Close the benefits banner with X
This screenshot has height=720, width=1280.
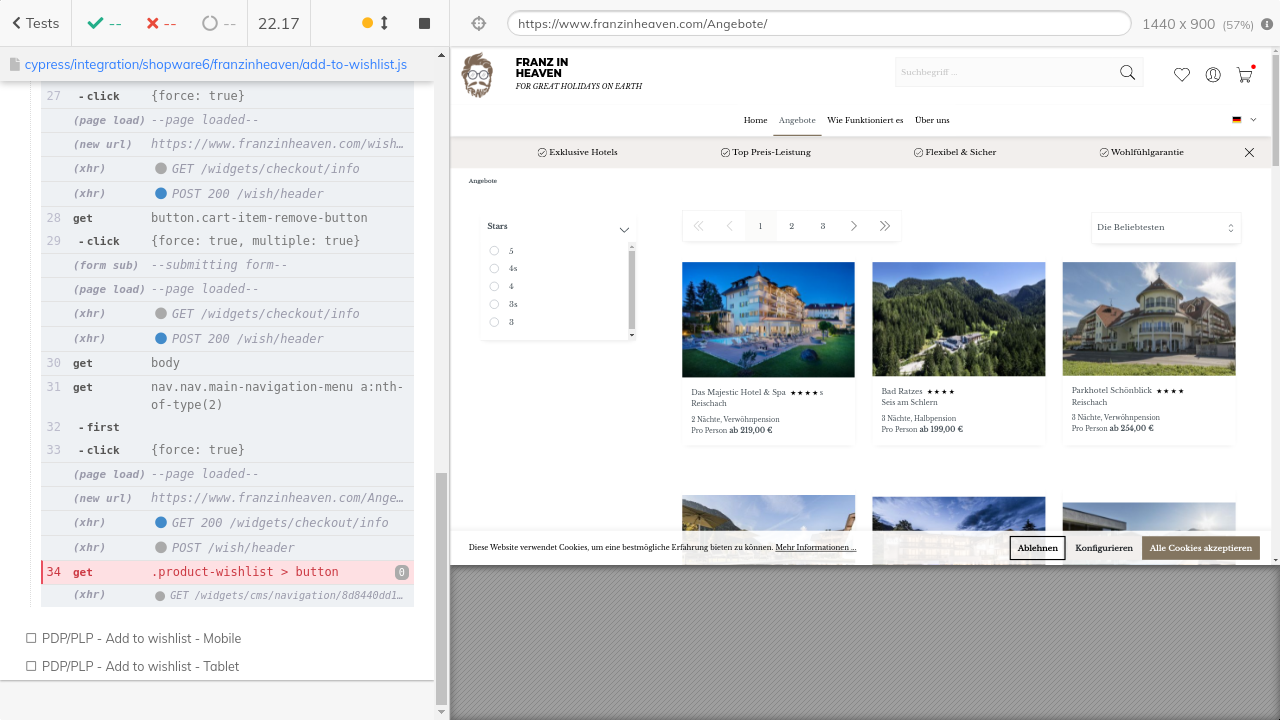click(x=1249, y=153)
